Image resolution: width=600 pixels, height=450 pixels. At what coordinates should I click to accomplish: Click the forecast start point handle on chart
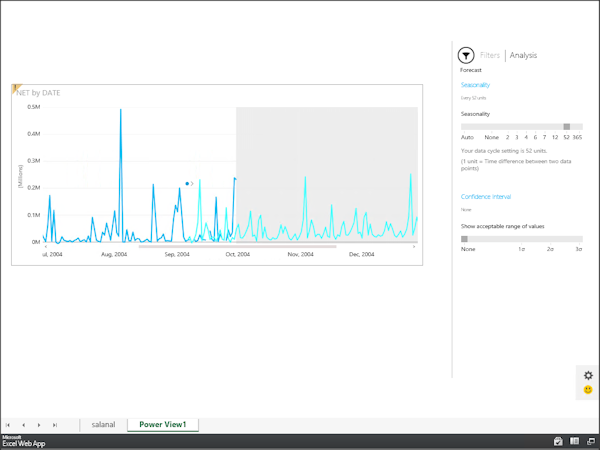[x=187, y=184]
